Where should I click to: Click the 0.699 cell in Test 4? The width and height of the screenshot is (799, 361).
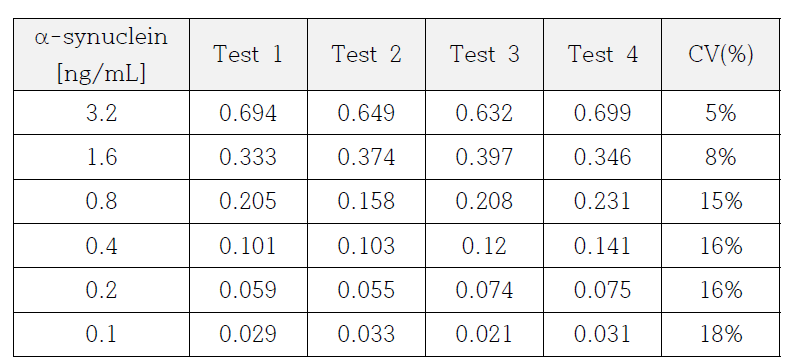pyautogui.click(x=602, y=113)
